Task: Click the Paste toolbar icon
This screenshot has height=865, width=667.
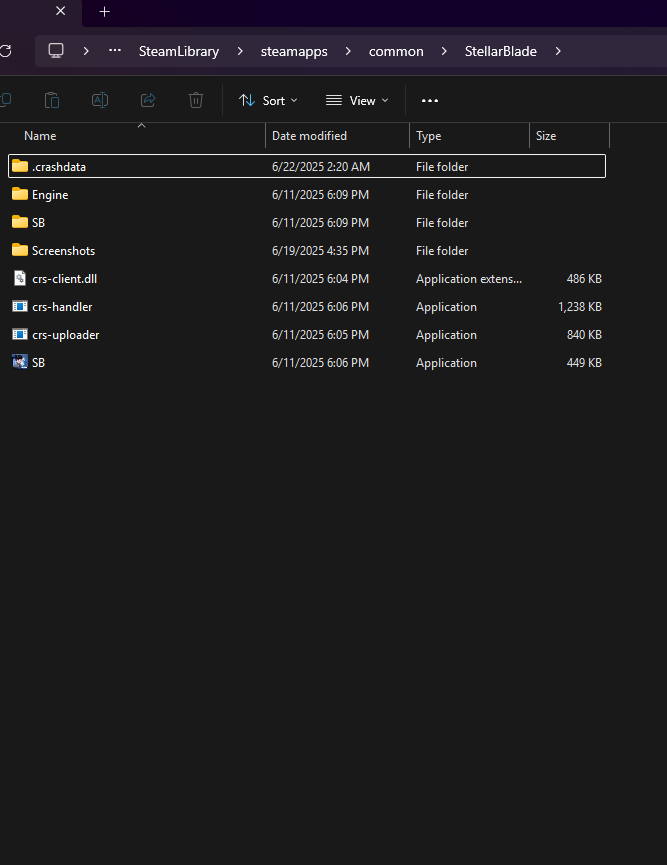Action: point(52,100)
